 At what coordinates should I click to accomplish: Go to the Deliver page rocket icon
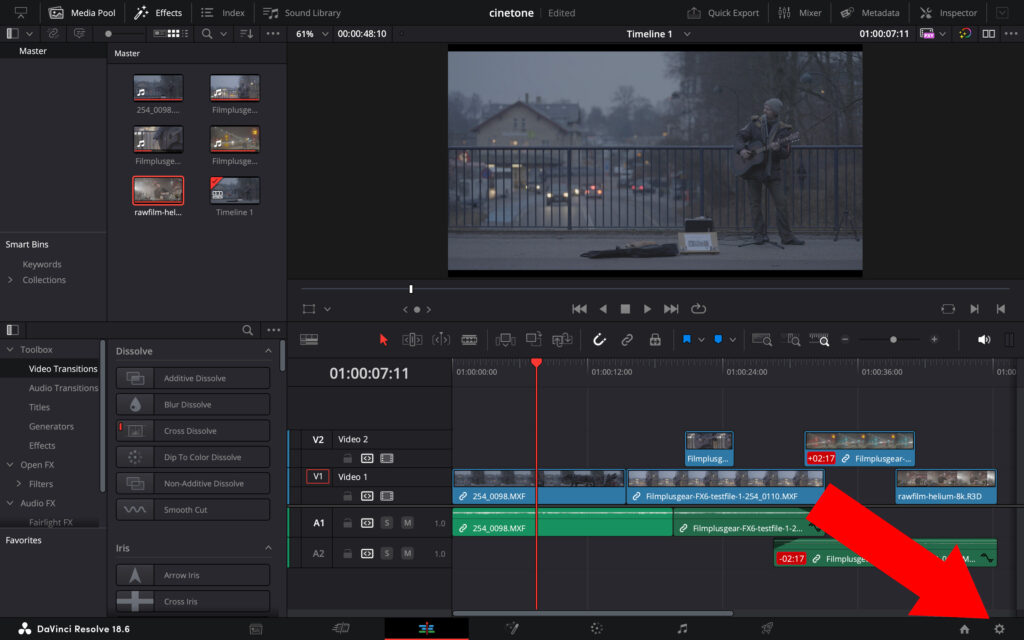(x=767, y=629)
